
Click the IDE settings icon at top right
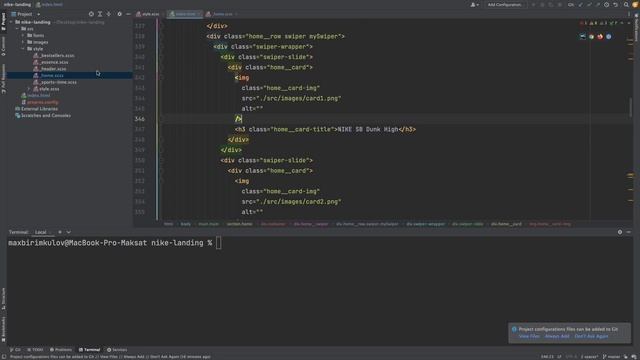(x=635, y=5)
